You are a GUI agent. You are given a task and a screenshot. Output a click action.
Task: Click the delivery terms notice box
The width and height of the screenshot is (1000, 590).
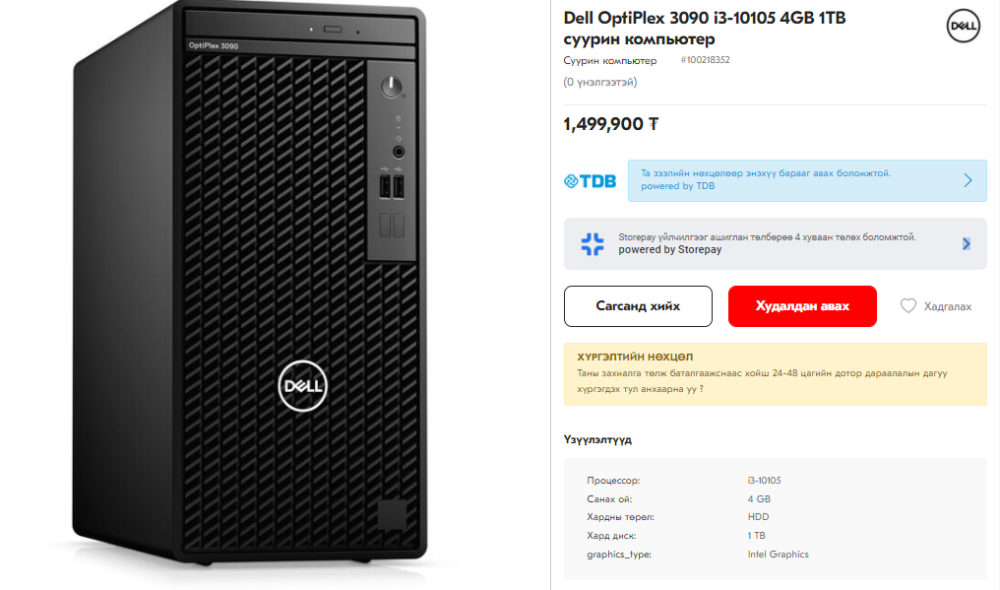pos(775,373)
